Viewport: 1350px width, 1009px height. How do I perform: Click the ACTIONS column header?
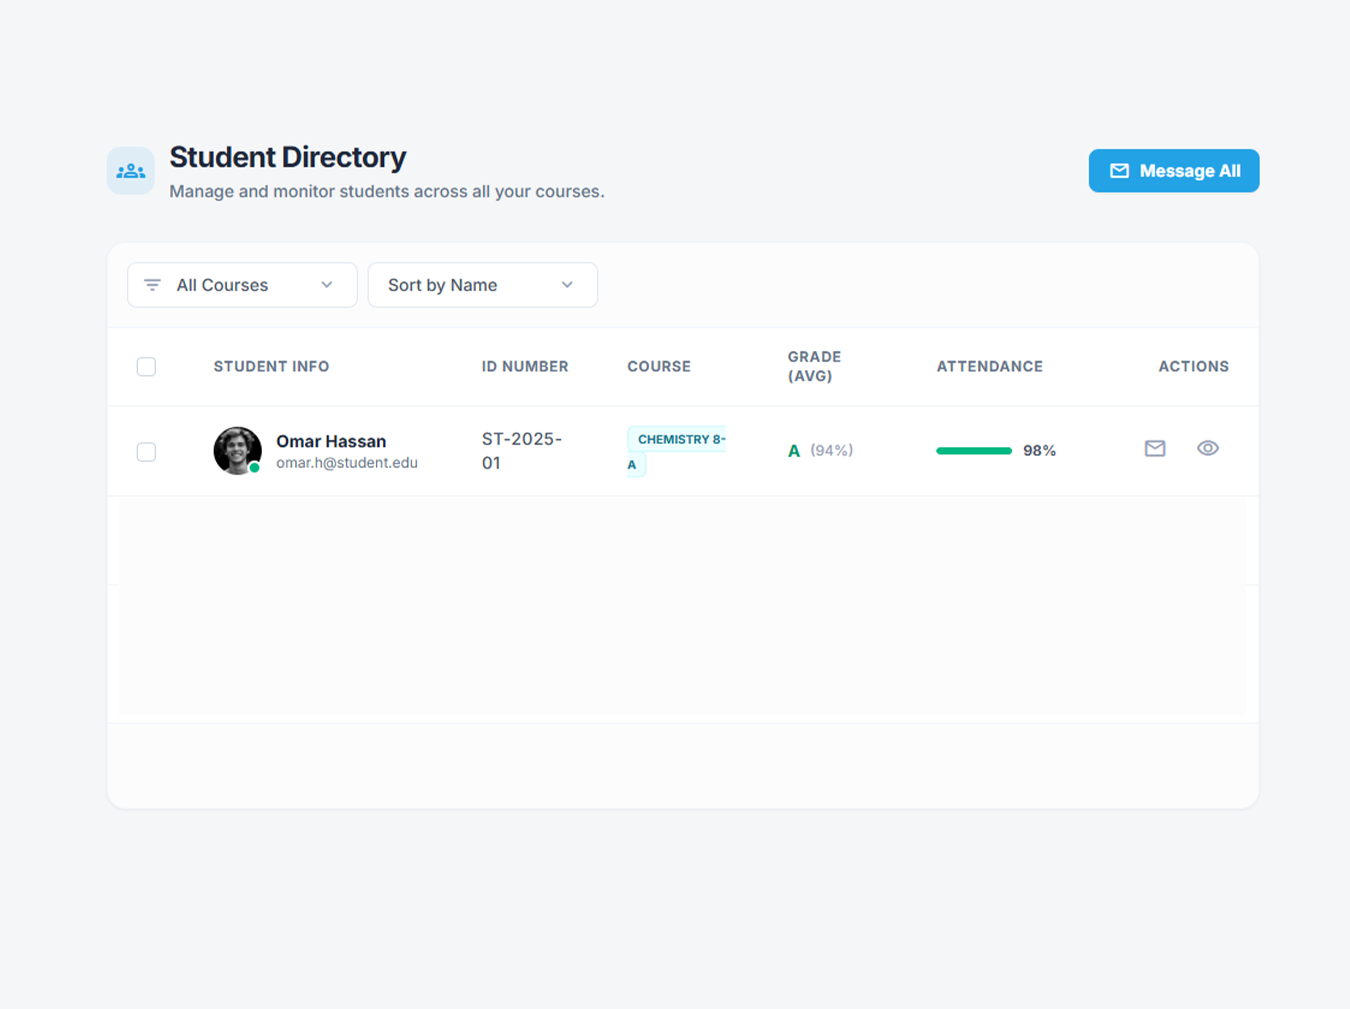[1193, 366]
